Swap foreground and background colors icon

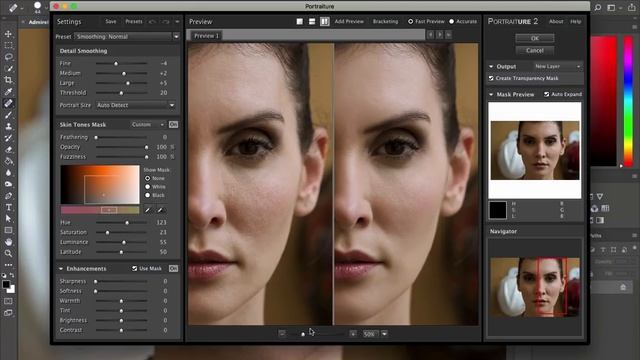12,275
